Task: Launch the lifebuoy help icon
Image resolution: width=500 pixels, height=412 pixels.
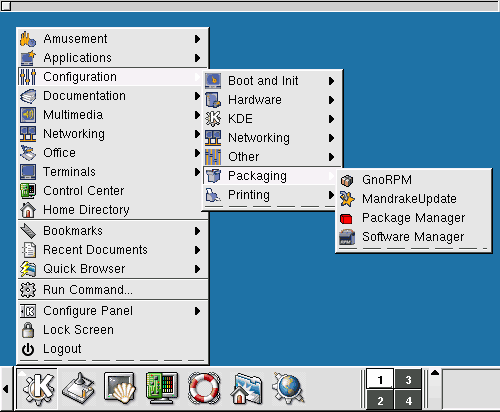Action: pos(204,389)
